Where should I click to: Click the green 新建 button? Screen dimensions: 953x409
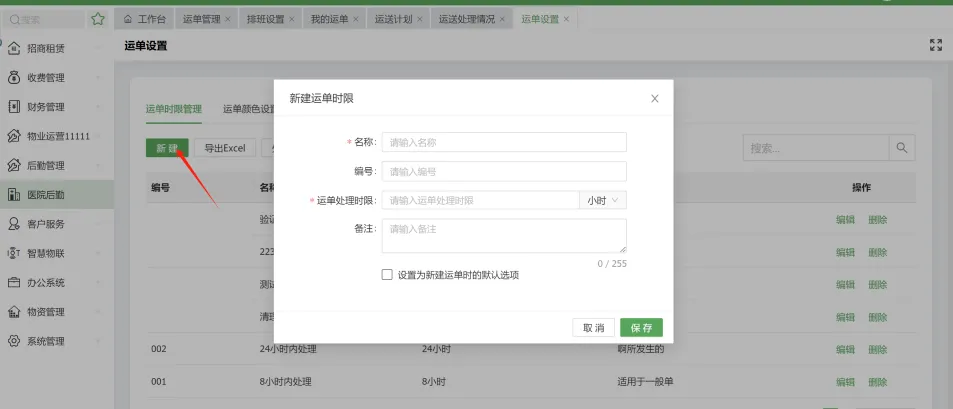pos(167,148)
